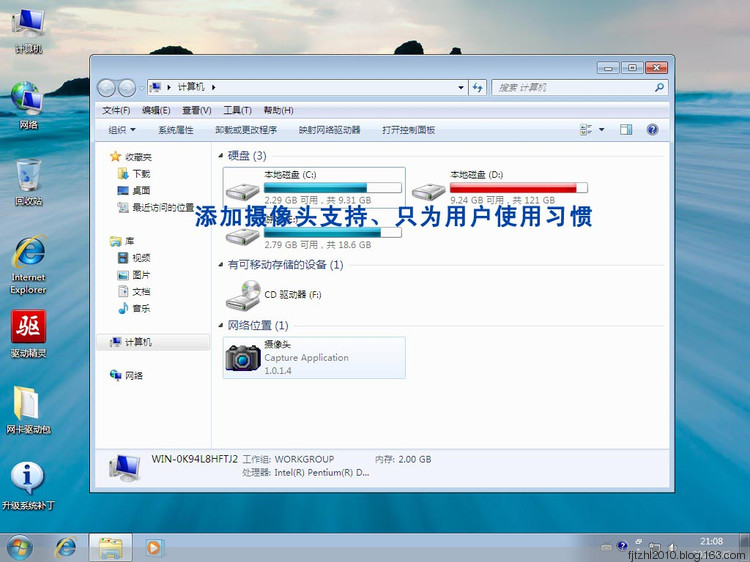750x562 pixels.
Task: Click the 本地磁盘 (D:) red usage bar
Action: click(x=518, y=188)
